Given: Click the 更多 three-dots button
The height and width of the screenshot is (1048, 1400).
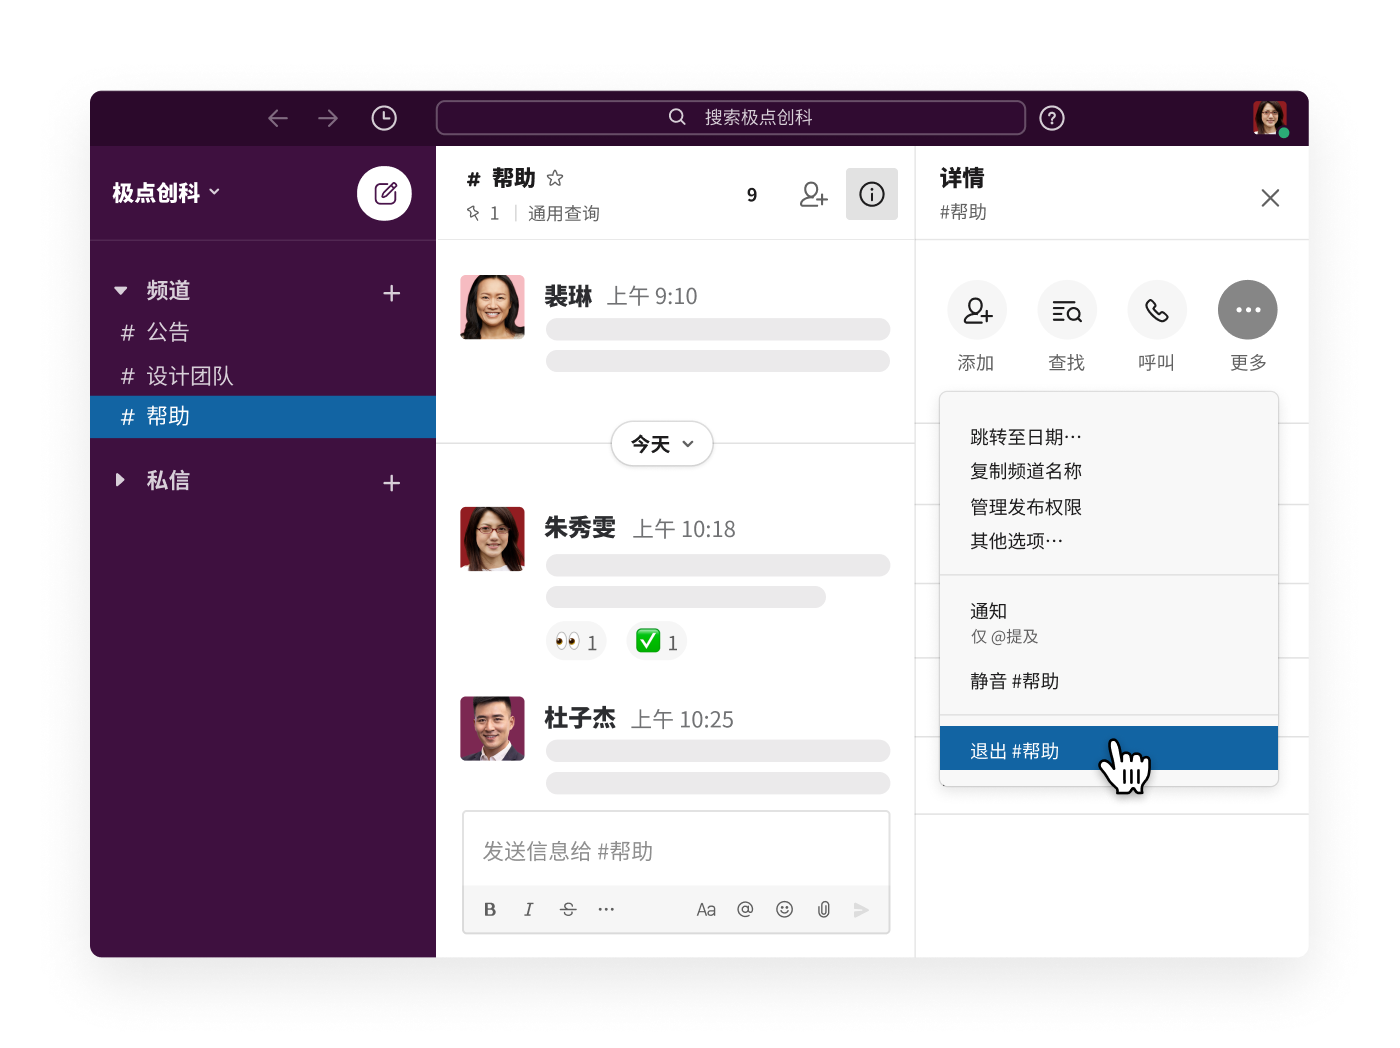Looking at the screenshot, I should (x=1248, y=310).
